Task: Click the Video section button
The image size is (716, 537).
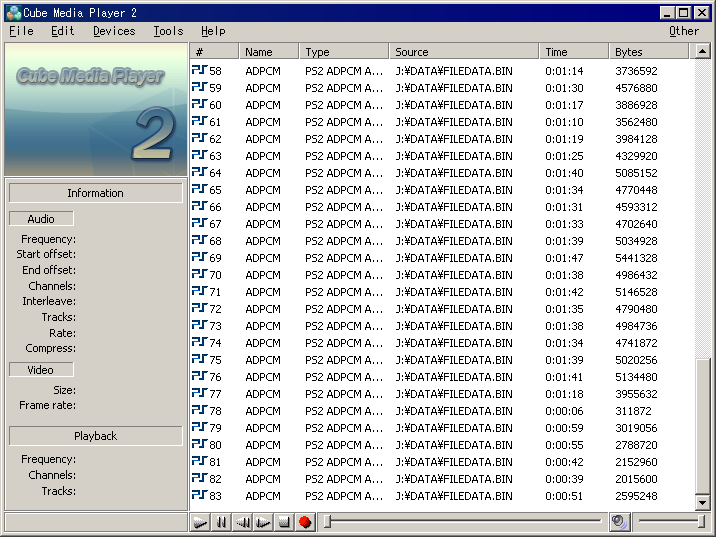Action: pos(41,370)
